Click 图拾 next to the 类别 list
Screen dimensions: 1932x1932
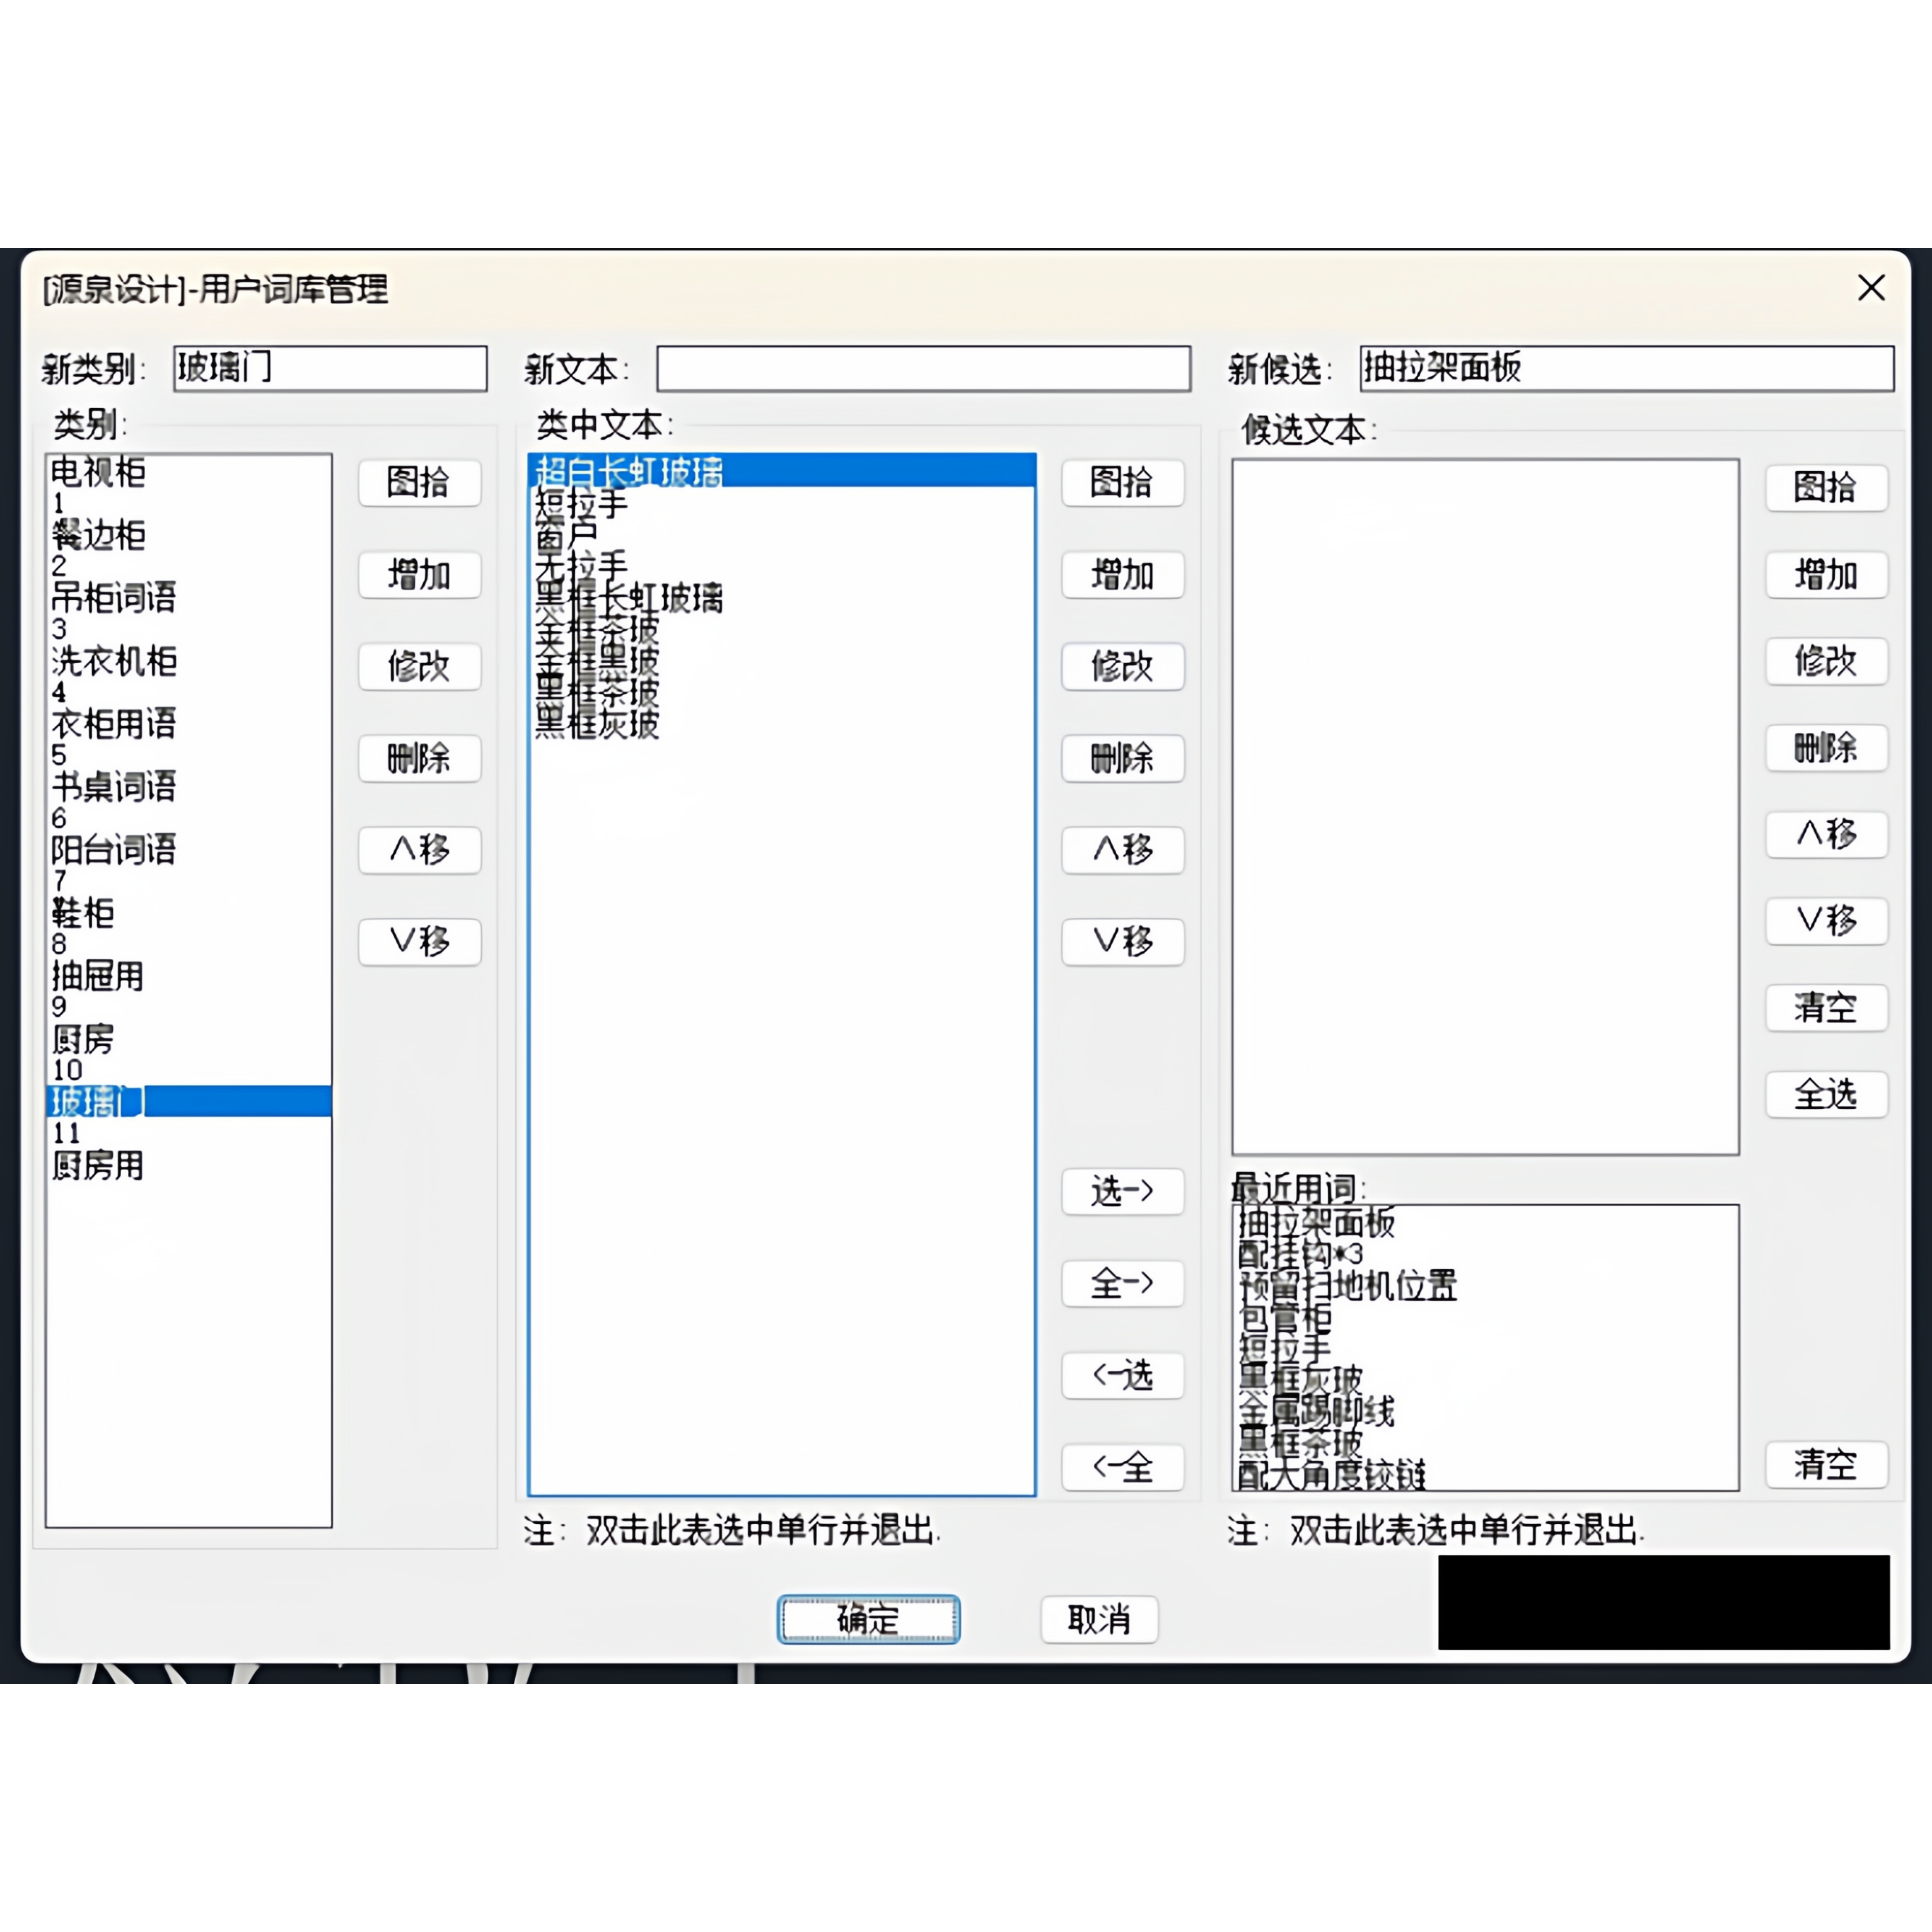[420, 483]
